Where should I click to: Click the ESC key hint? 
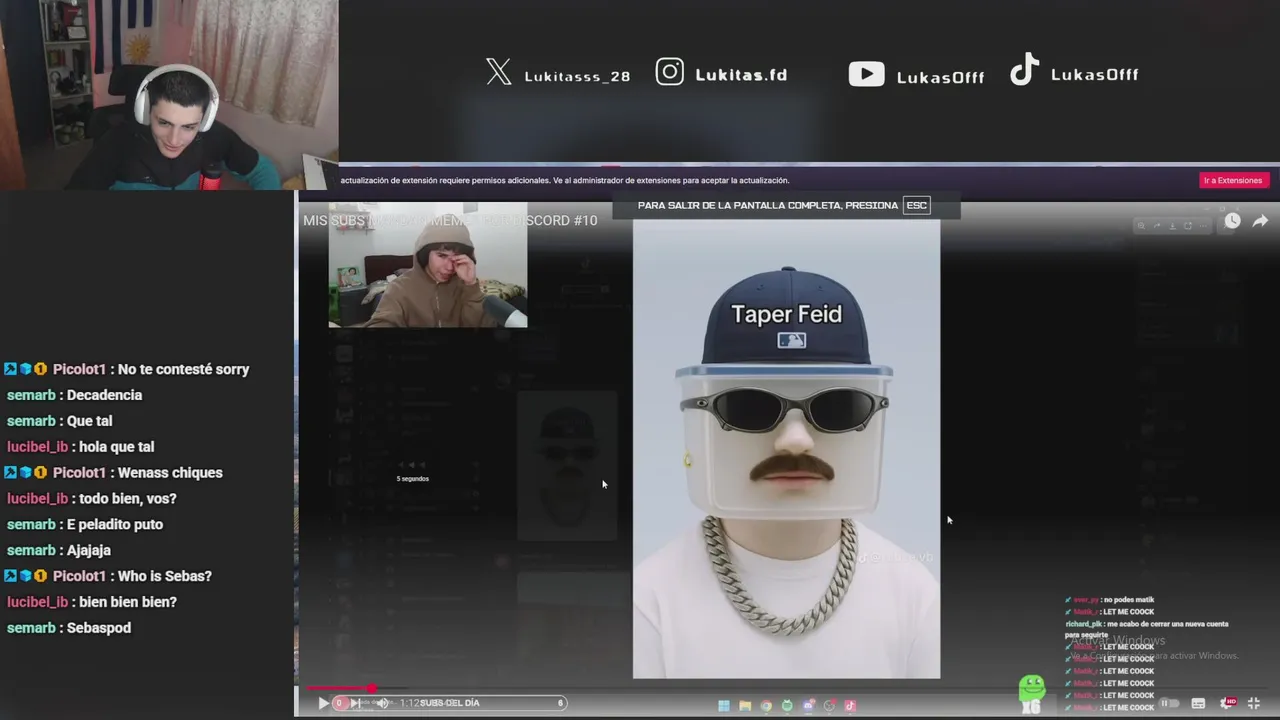pyautogui.click(x=916, y=205)
